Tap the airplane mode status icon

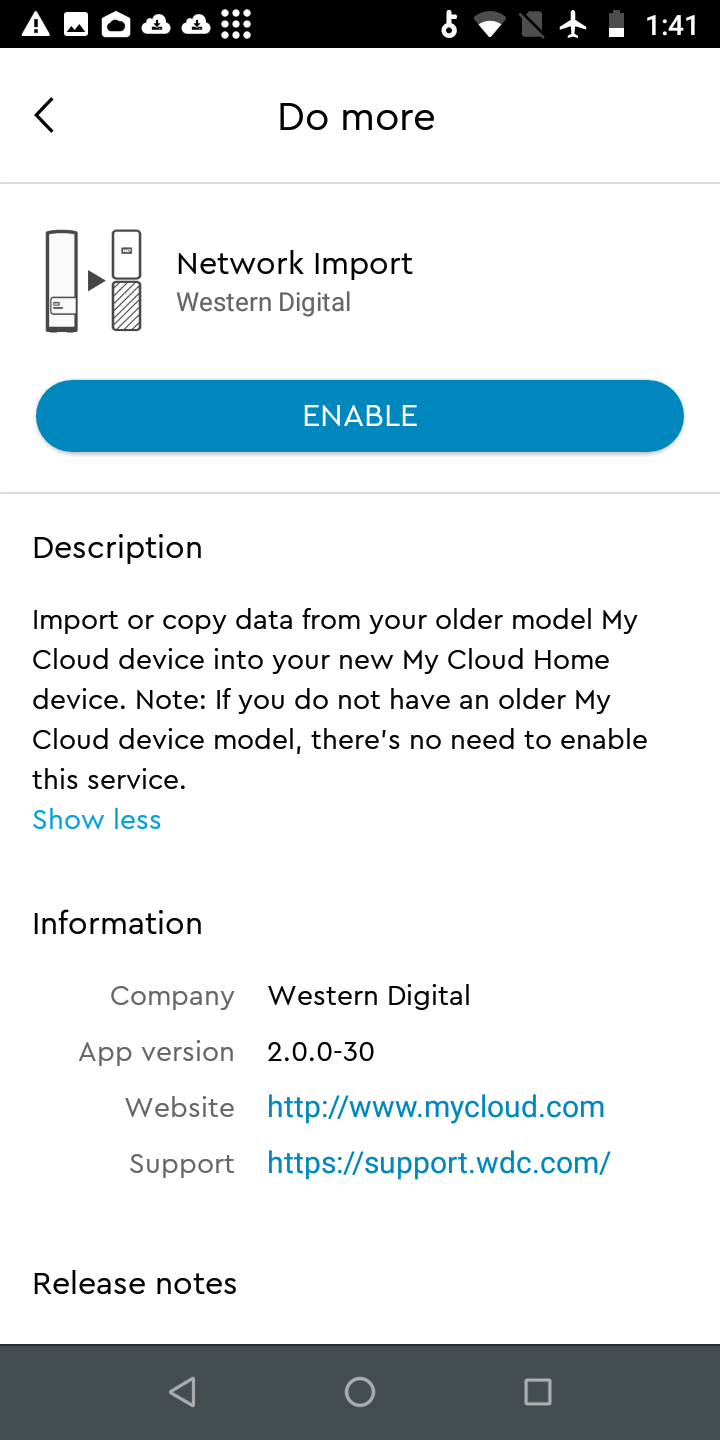(573, 22)
